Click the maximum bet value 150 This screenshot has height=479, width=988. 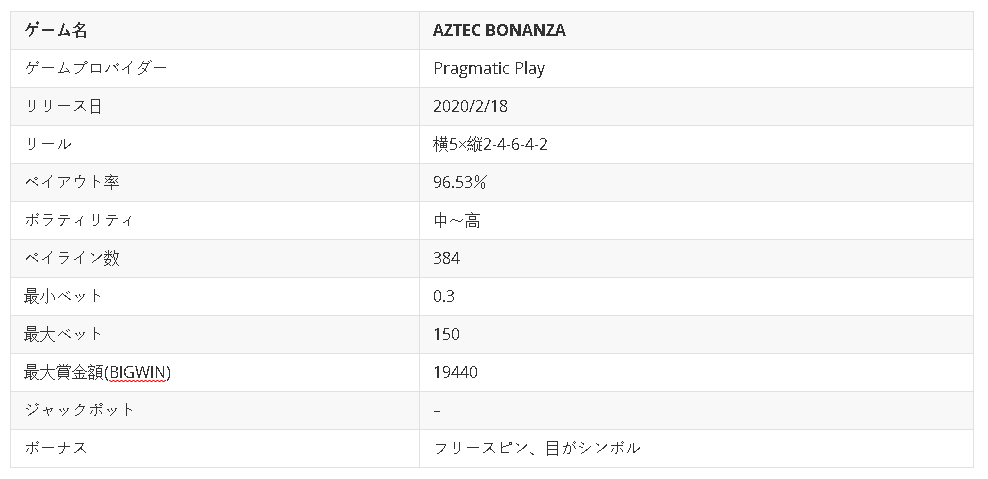click(446, 334)
